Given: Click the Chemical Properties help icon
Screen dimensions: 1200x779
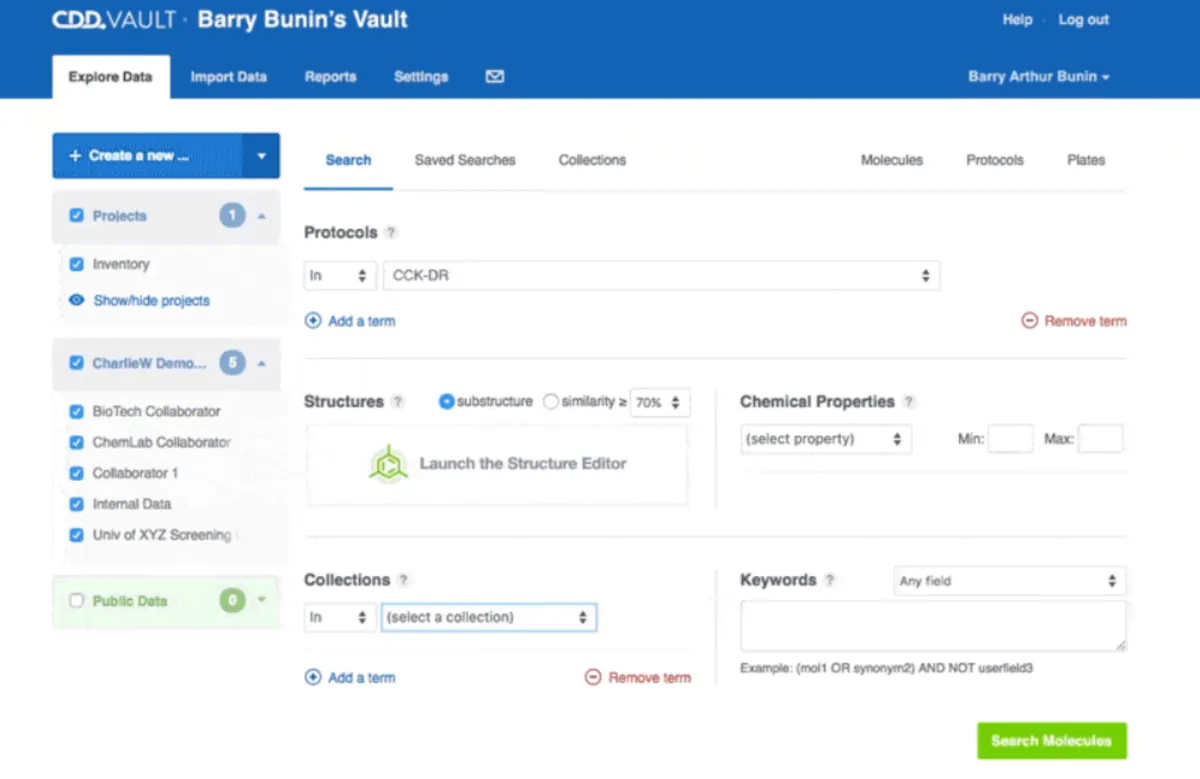Looking at the screenshot, I should [x=908, y=402].
